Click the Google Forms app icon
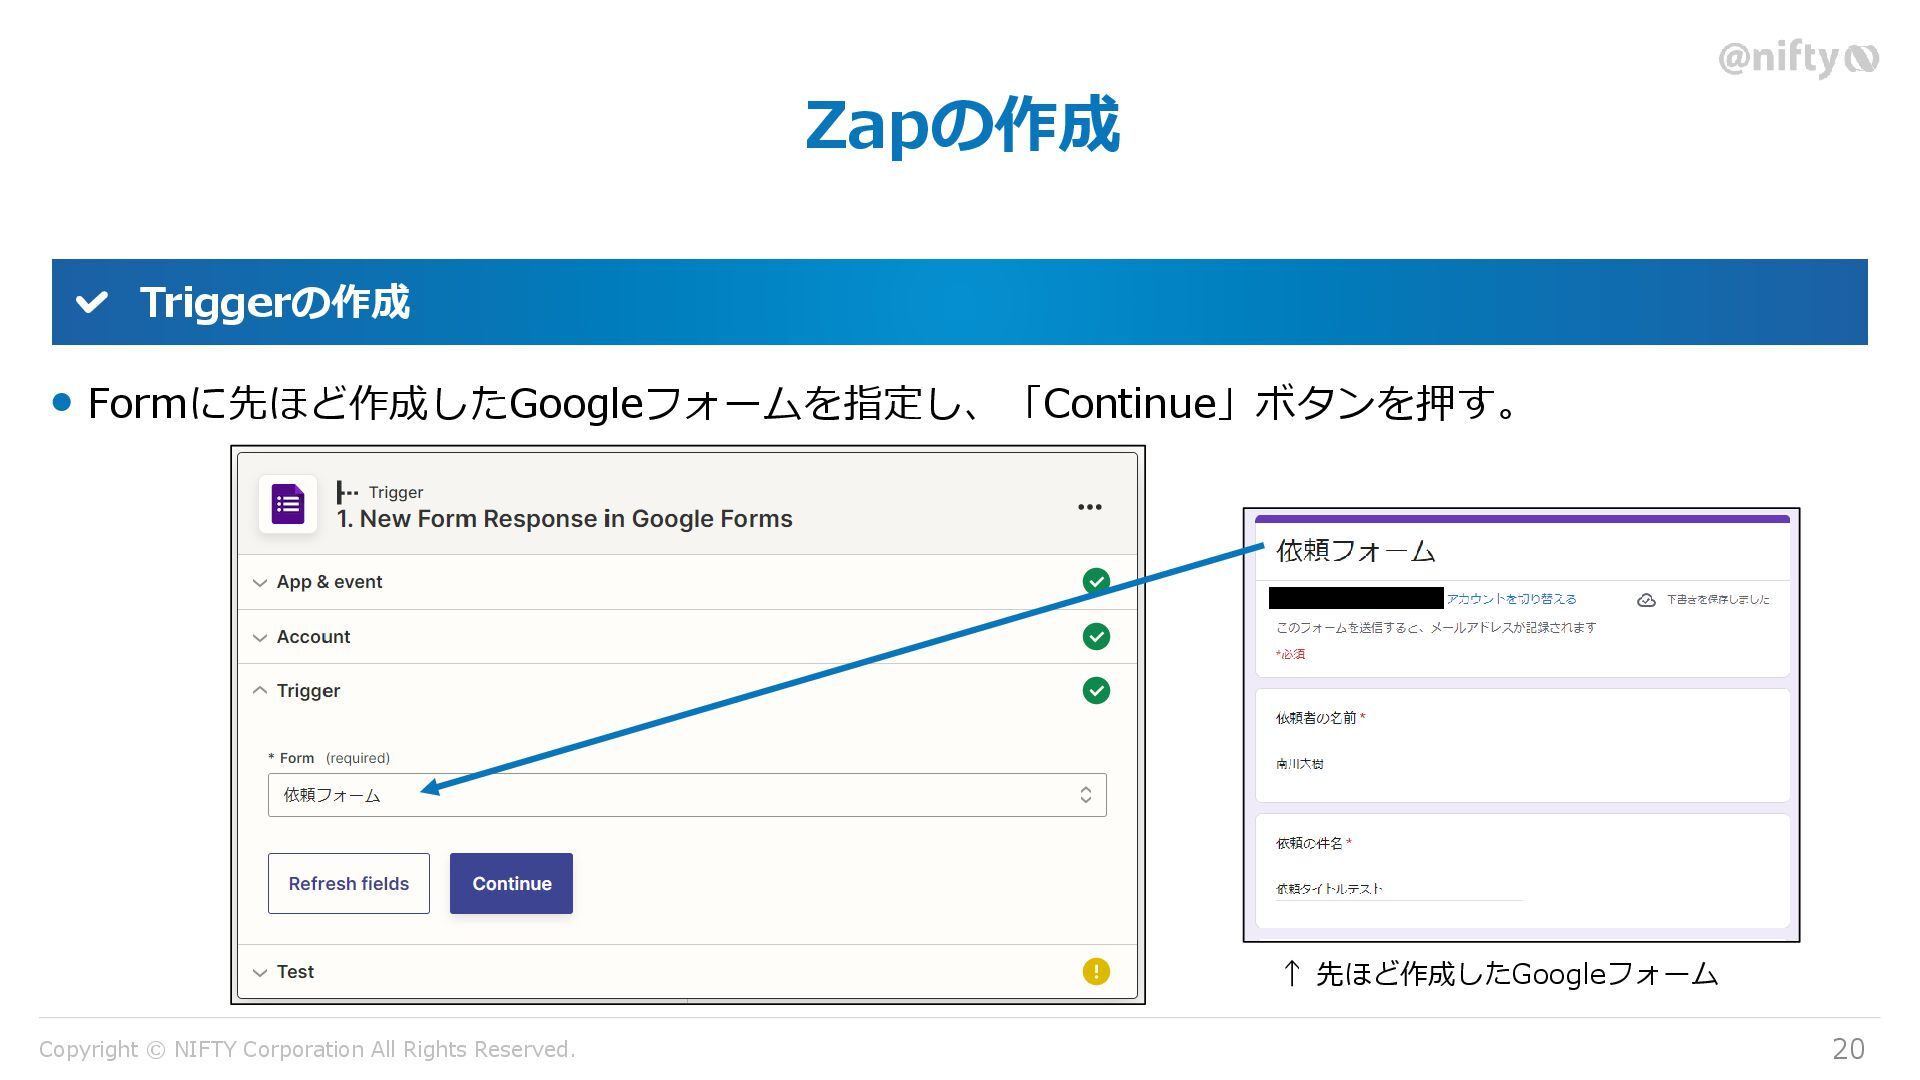1920x1080 pixels. click(x=287, y=504)
